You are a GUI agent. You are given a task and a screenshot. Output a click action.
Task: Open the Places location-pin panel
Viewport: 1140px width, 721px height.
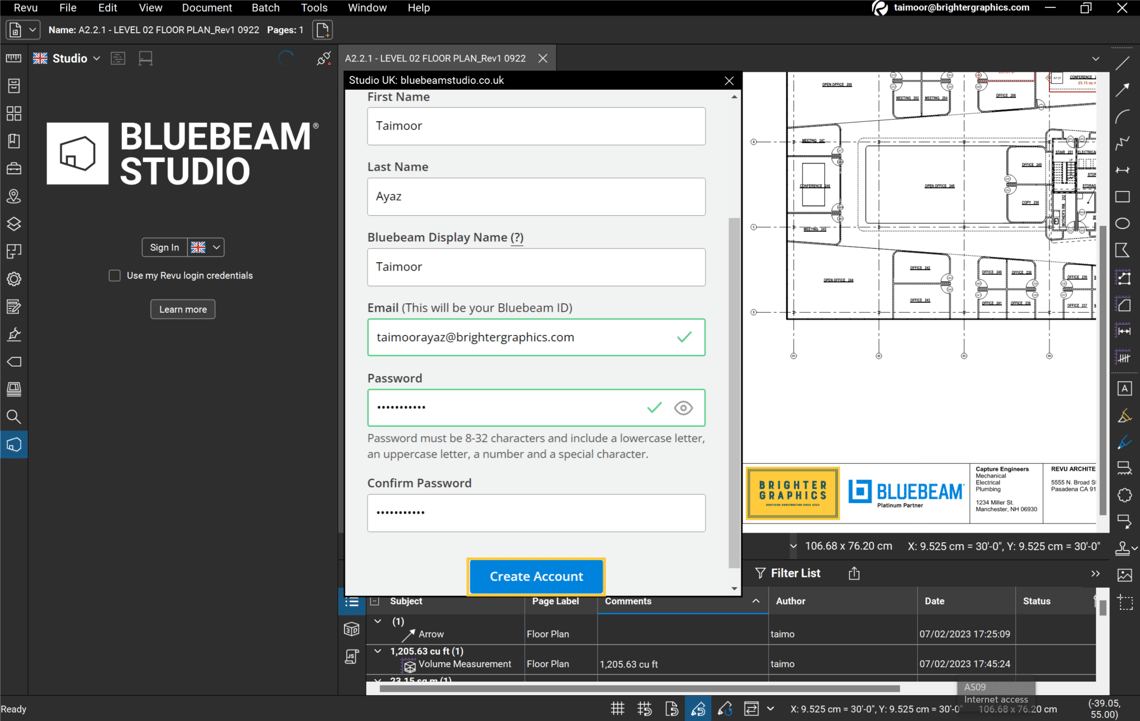coord(14,196)
